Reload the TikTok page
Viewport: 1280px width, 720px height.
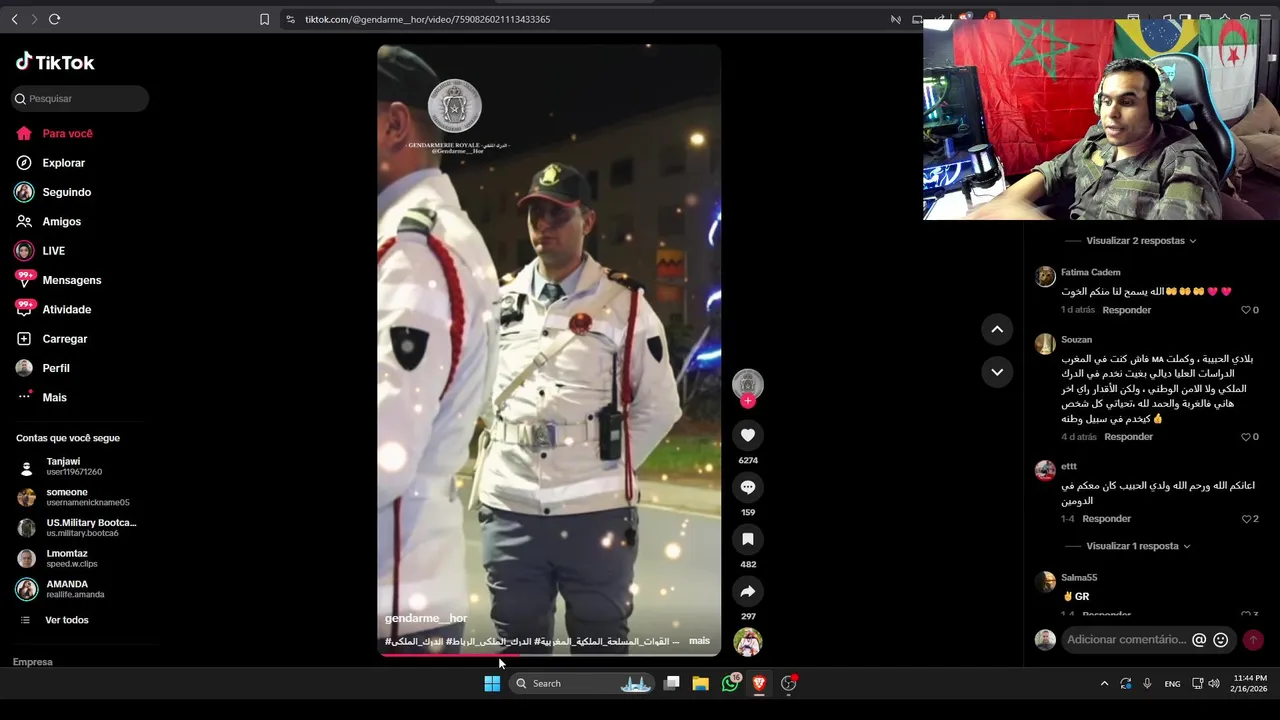pos(54,19)
